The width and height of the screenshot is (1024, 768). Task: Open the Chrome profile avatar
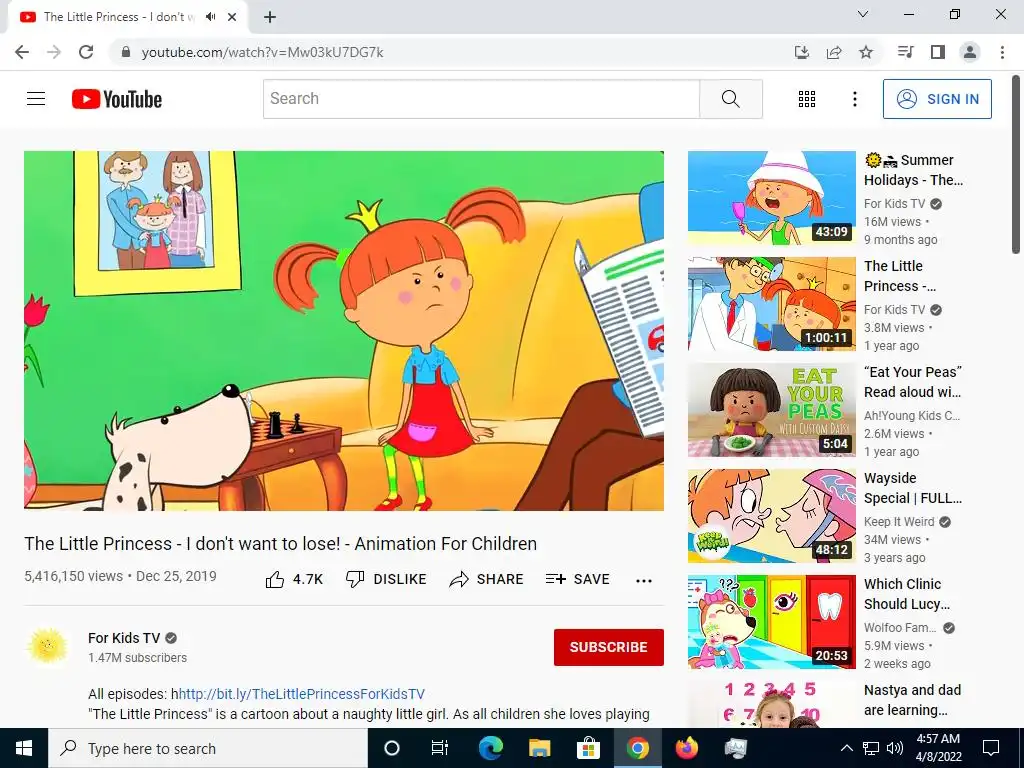[970, 52]
